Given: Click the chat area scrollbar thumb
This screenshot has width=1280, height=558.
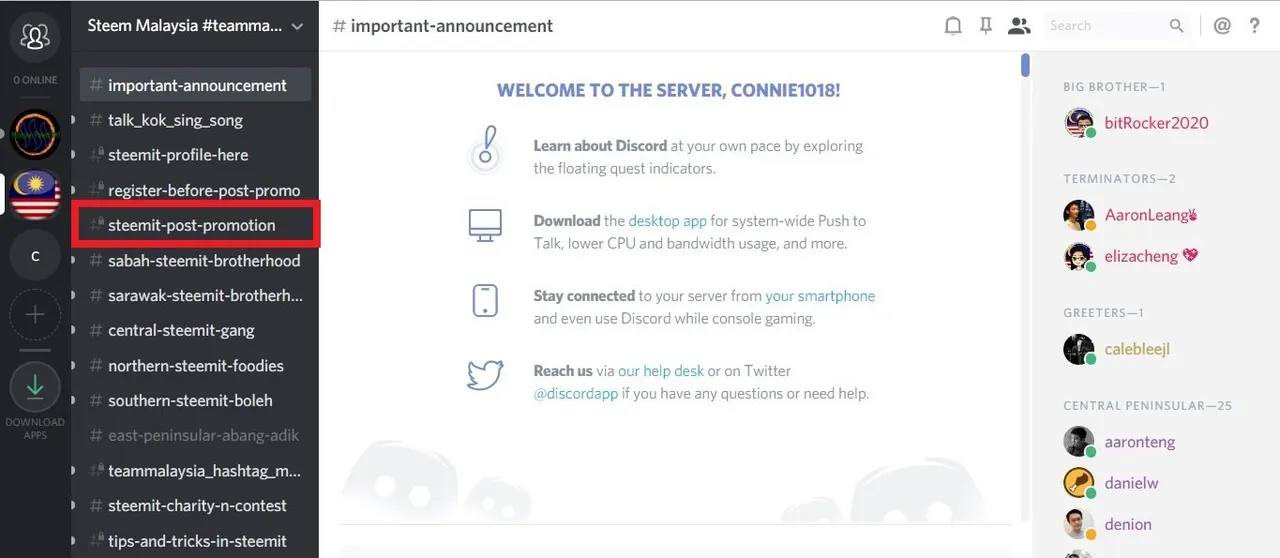Looking at the screenshot, I should 1025,65.
